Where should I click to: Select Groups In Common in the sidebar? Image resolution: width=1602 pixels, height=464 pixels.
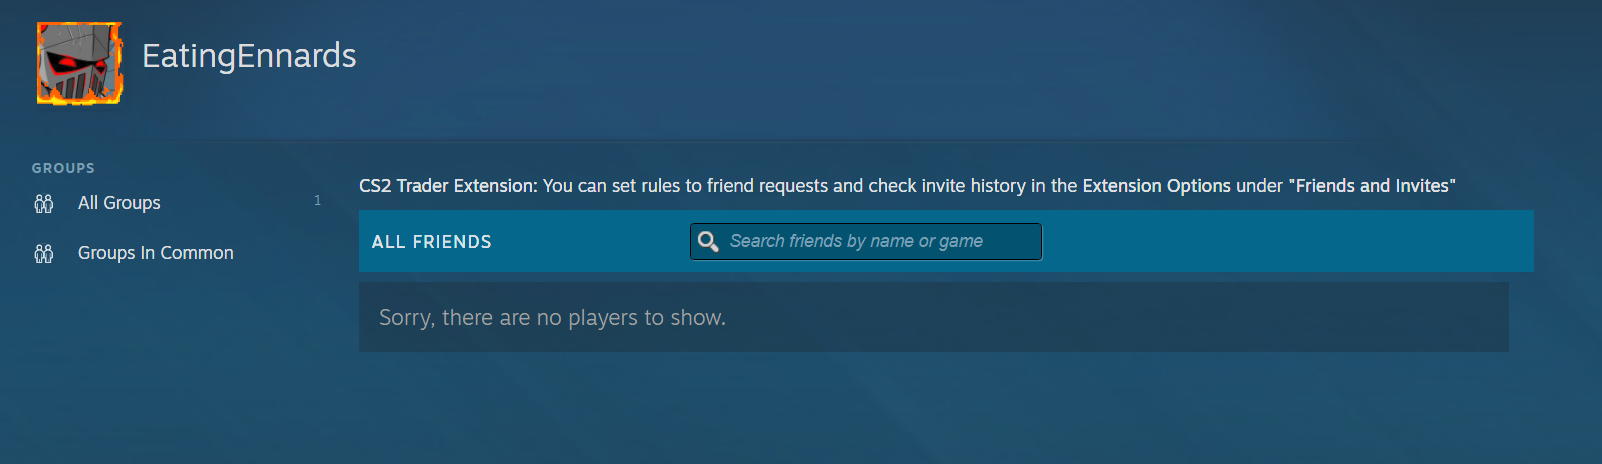tap(156, 253)
